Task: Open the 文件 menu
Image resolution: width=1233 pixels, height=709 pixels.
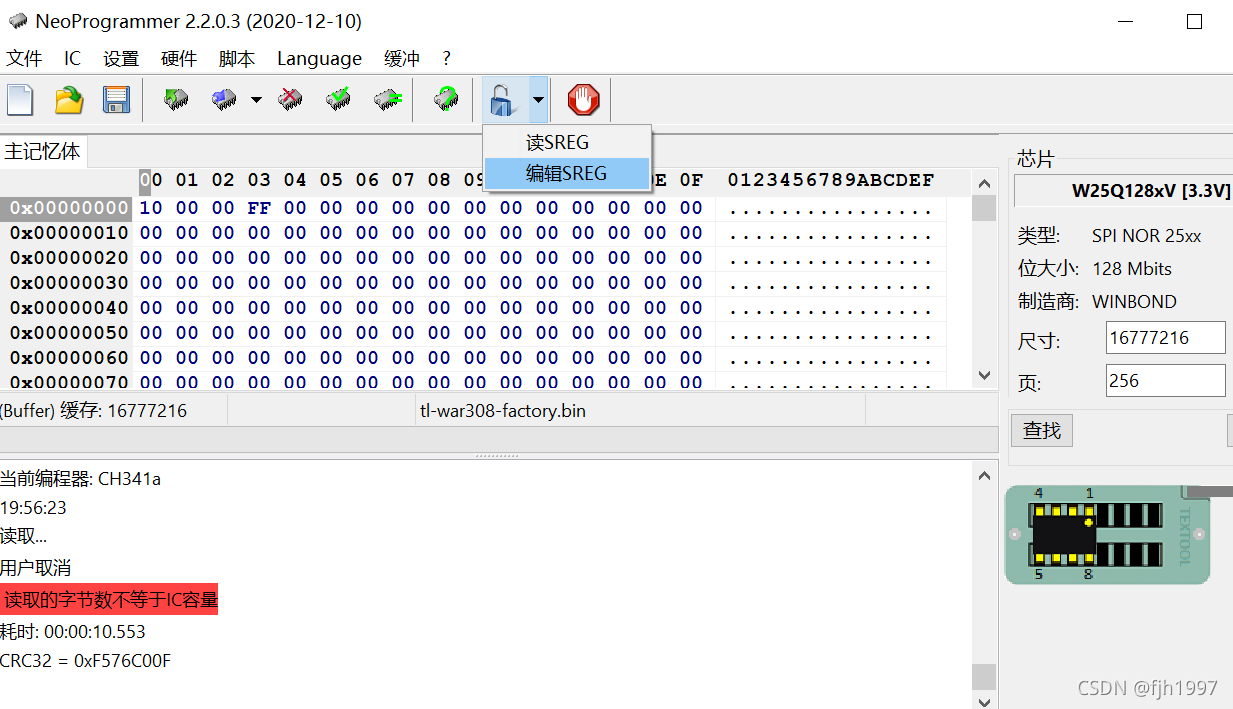Action: coord(24,59)
